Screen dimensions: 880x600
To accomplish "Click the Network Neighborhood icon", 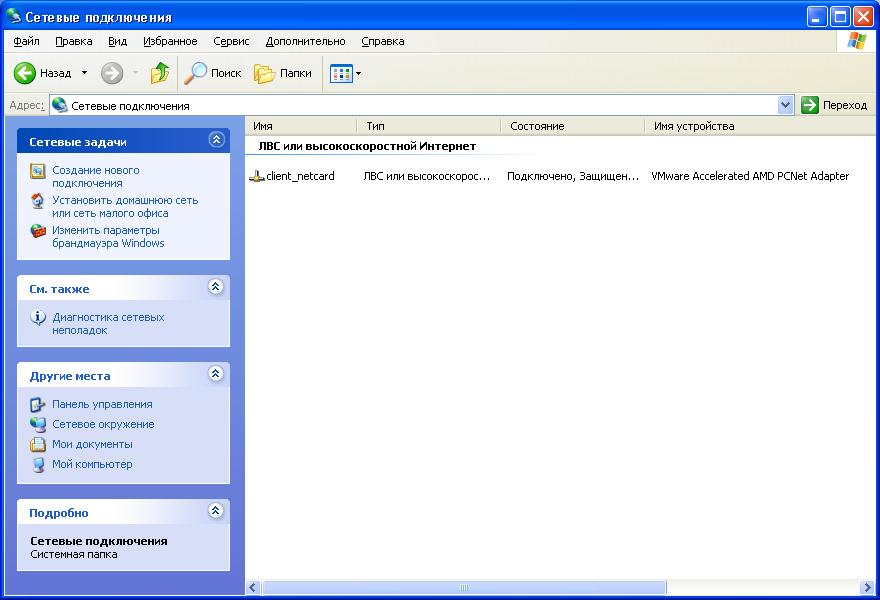I will [x=38, y=424].
